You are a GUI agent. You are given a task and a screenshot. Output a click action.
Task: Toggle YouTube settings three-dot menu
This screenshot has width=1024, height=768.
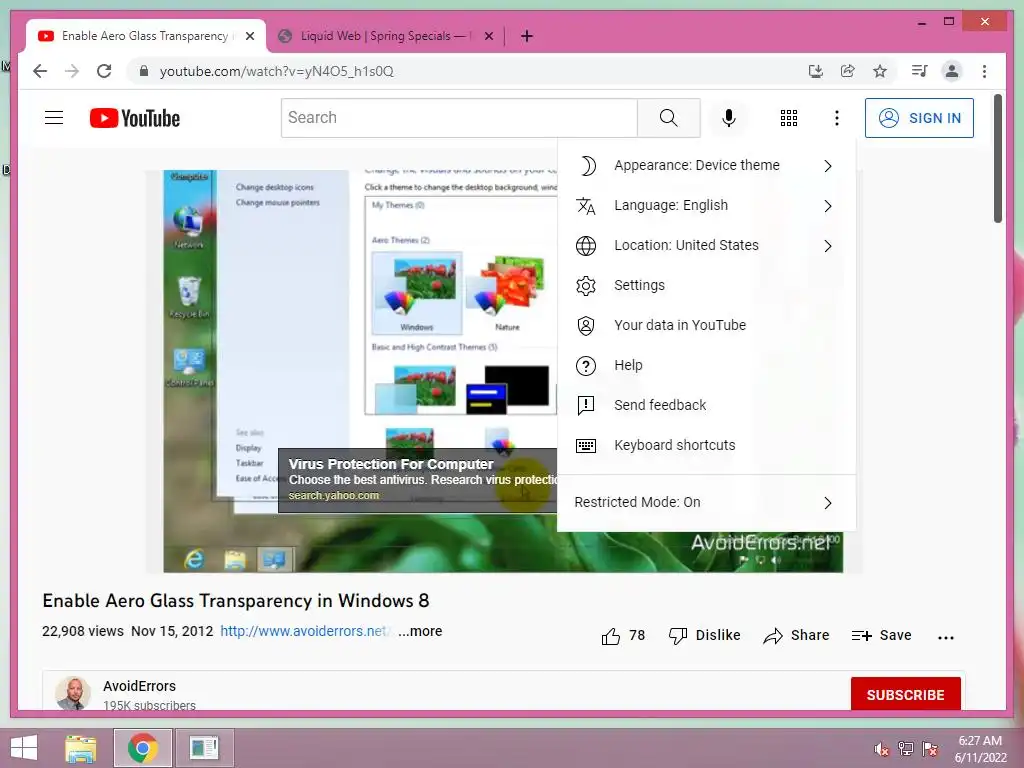point(837,118)
